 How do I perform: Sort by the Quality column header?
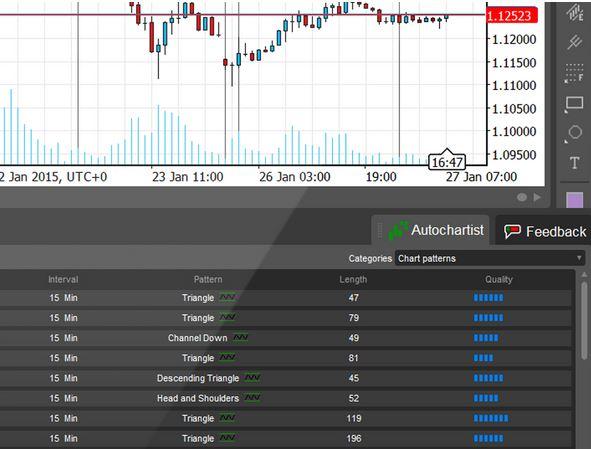point(499,279)
